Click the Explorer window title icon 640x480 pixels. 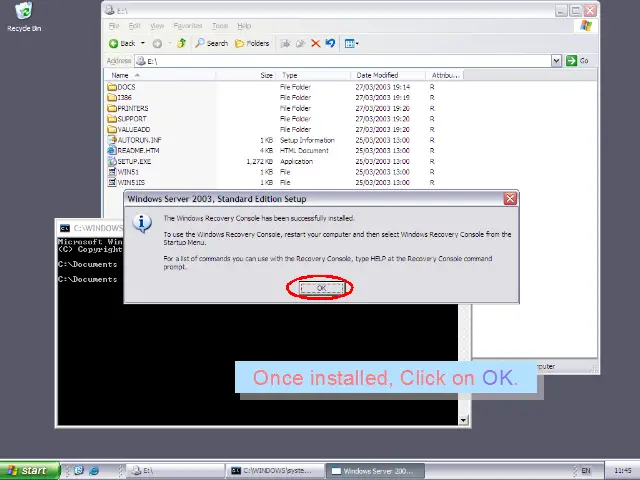109,10
